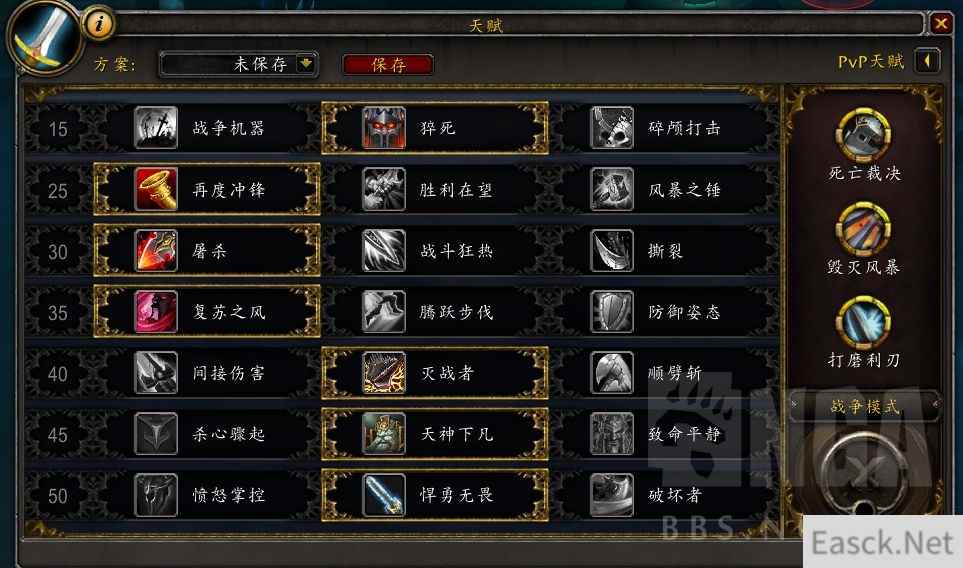The image size is (963, 568).
Task: Click the info icon beside sword portrait
Action: [98, 24]
